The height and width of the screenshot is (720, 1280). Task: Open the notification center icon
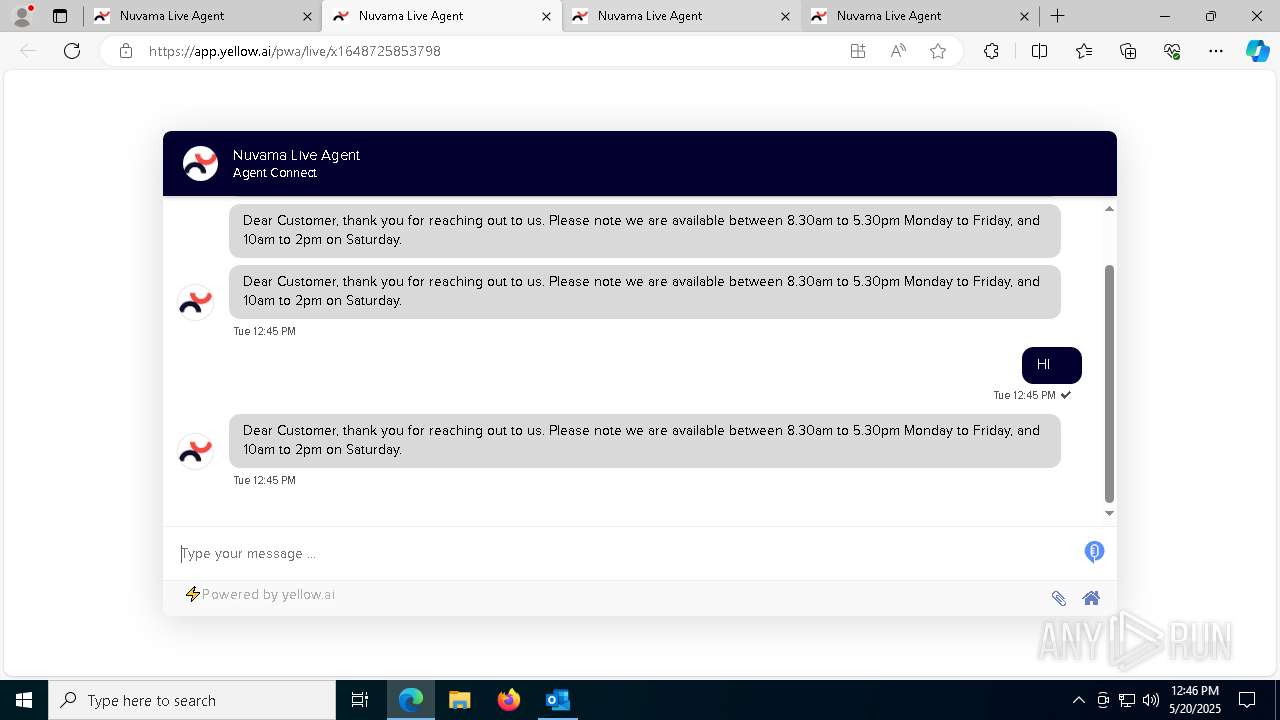tap(1247, 700)
